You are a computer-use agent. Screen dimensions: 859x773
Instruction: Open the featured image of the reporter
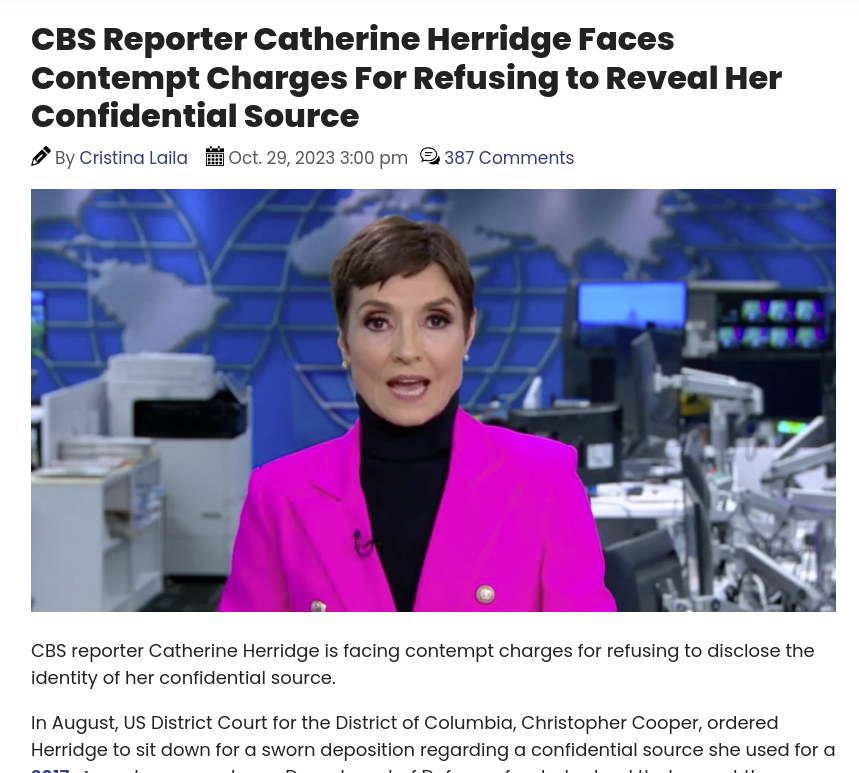pos(433,400)
